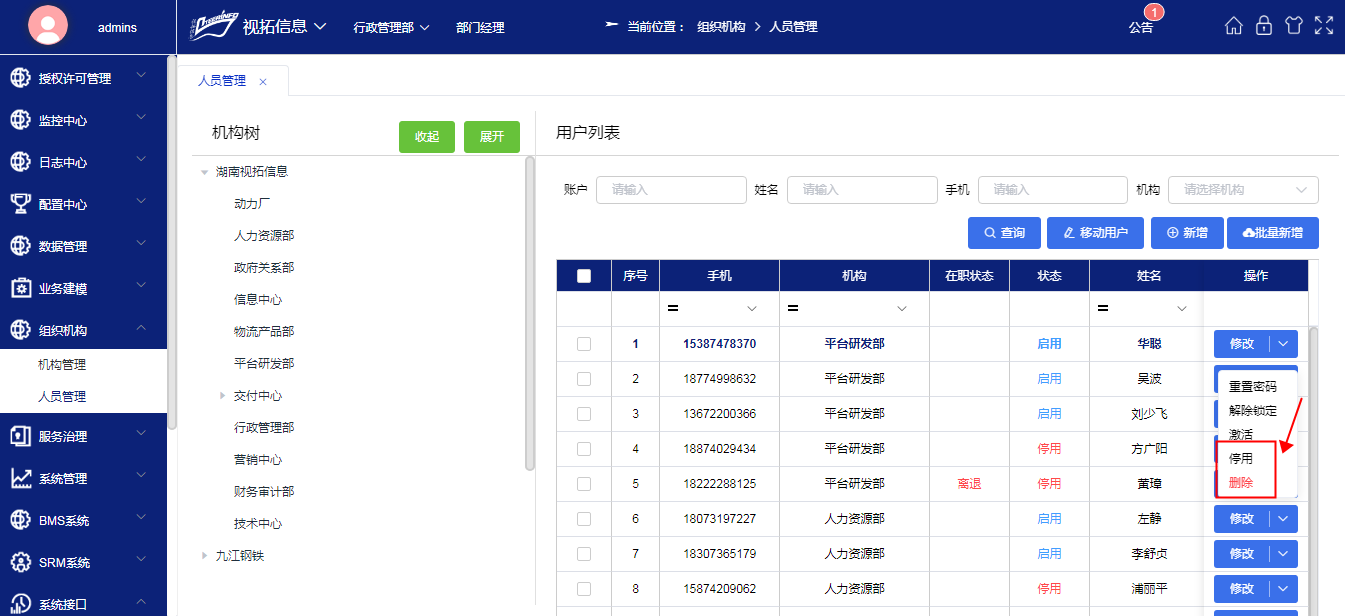Viewport: 1345px width, 616px height.
Task: Click the icon beside 服务治理
Action: click(20, 436)
